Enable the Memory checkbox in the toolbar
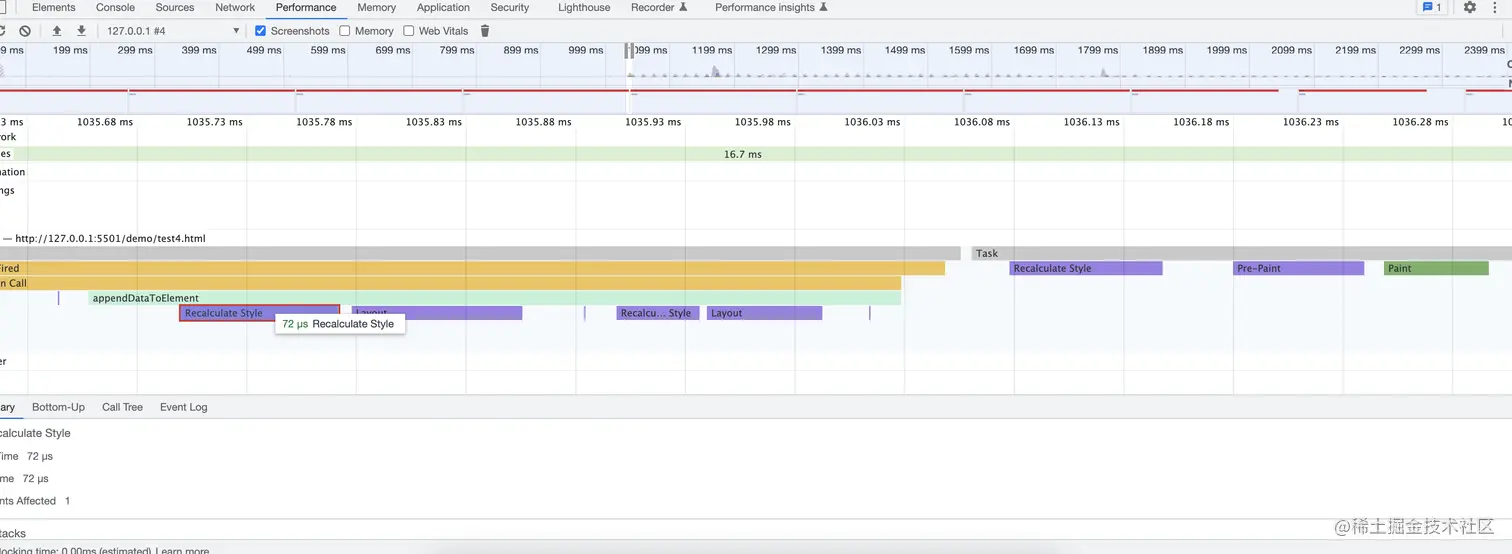This screenshot has height=554, width=1512. pos(345,31)
